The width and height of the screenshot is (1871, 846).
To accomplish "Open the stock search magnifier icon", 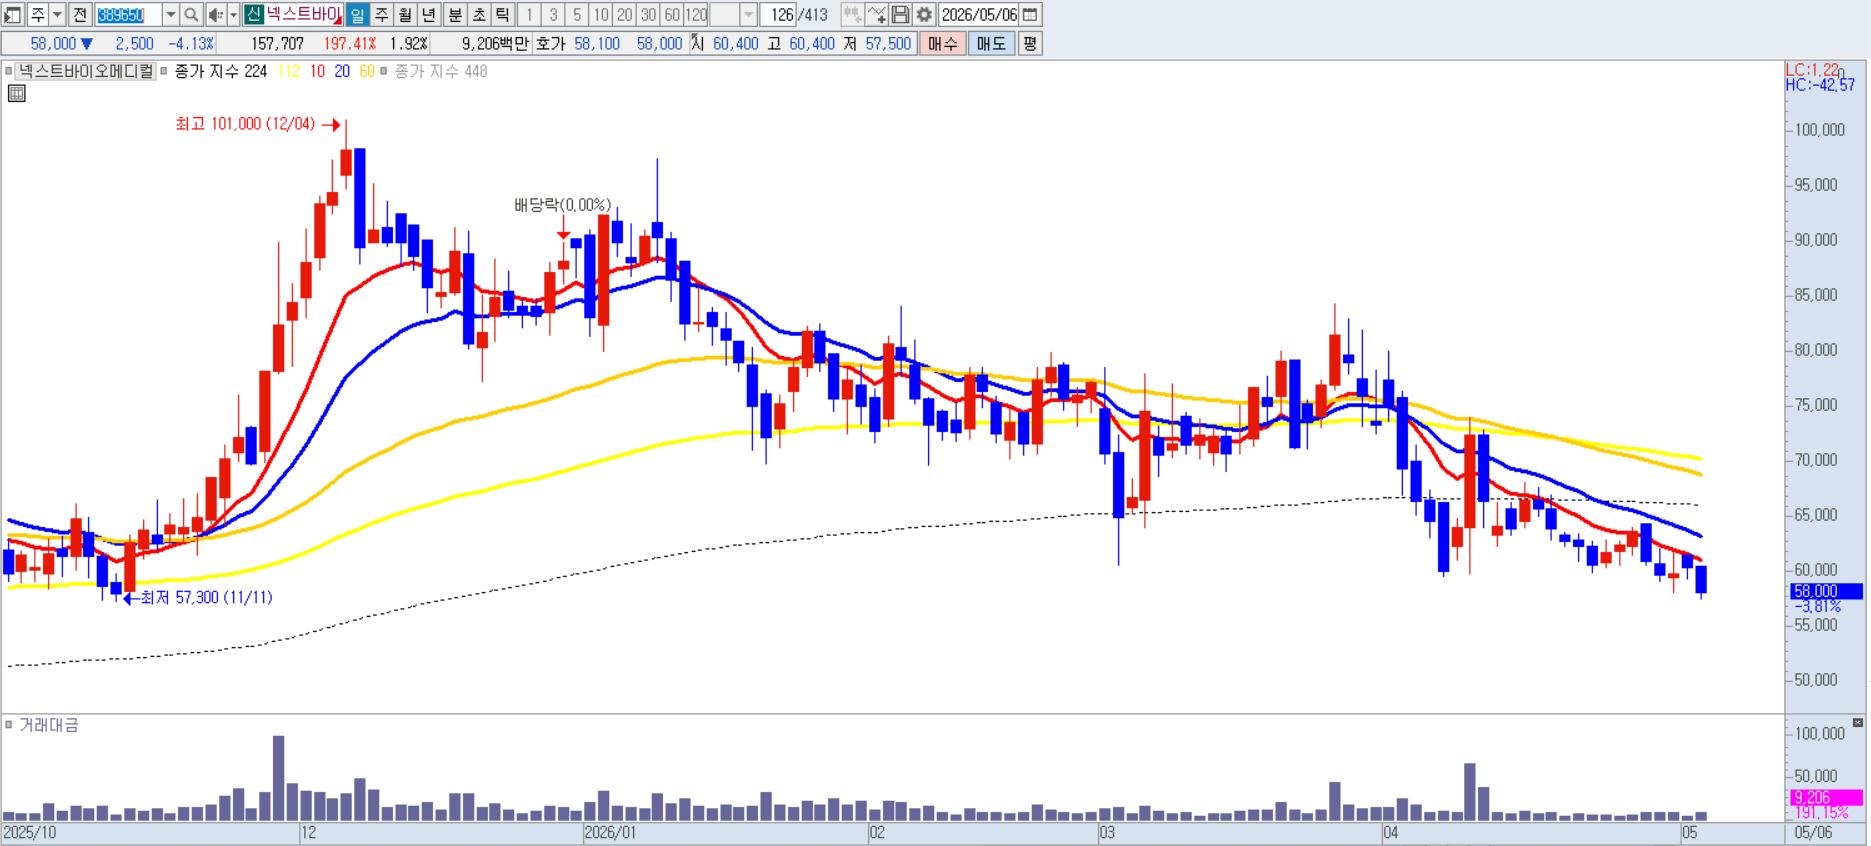I will (x=192, y=15).
